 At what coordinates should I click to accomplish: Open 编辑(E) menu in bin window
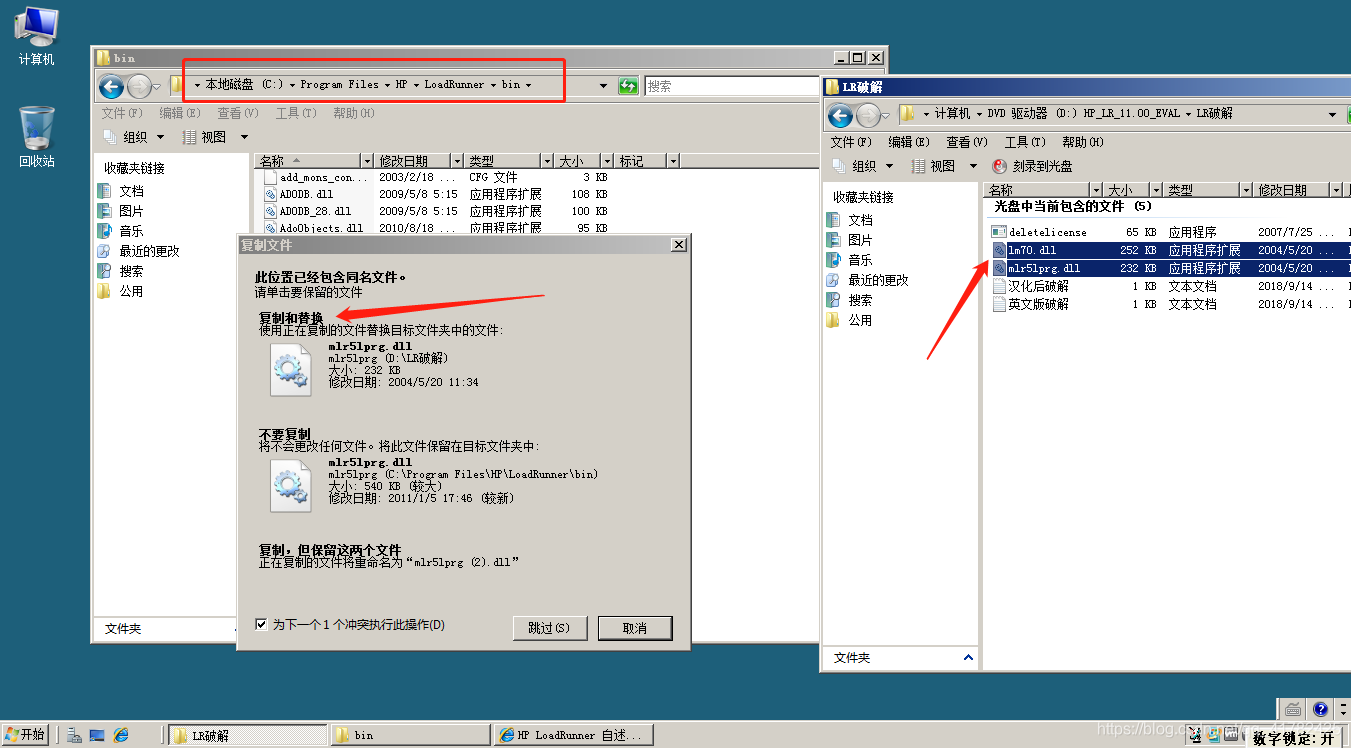coord(180,113)
